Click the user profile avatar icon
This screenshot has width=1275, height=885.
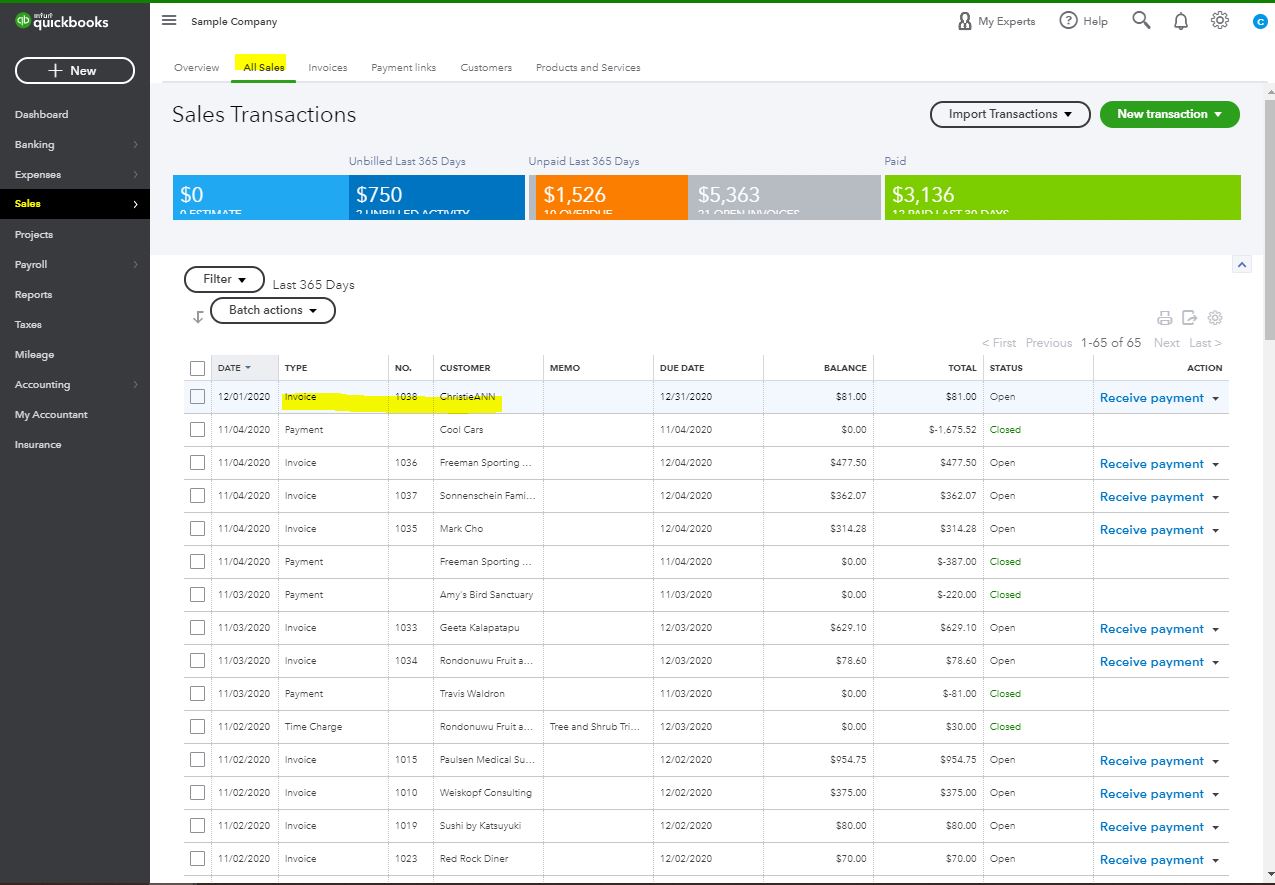(x=1259, y=21)
